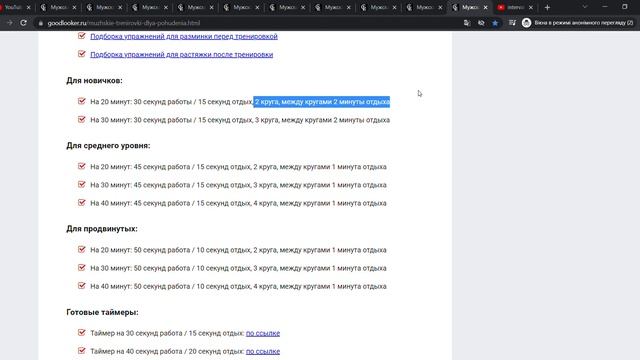Click row 'На 40 минут: 45 секунд работа'

pyautogui.click(x=238, y=203)
